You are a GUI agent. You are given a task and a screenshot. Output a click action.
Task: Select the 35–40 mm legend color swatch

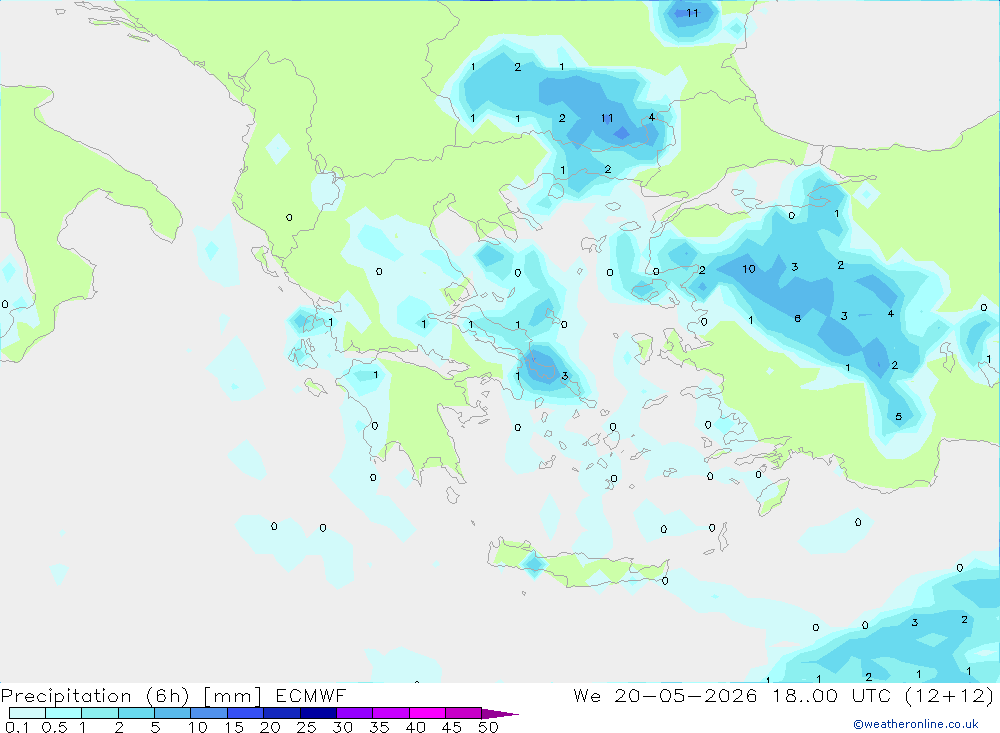(391, 713)
